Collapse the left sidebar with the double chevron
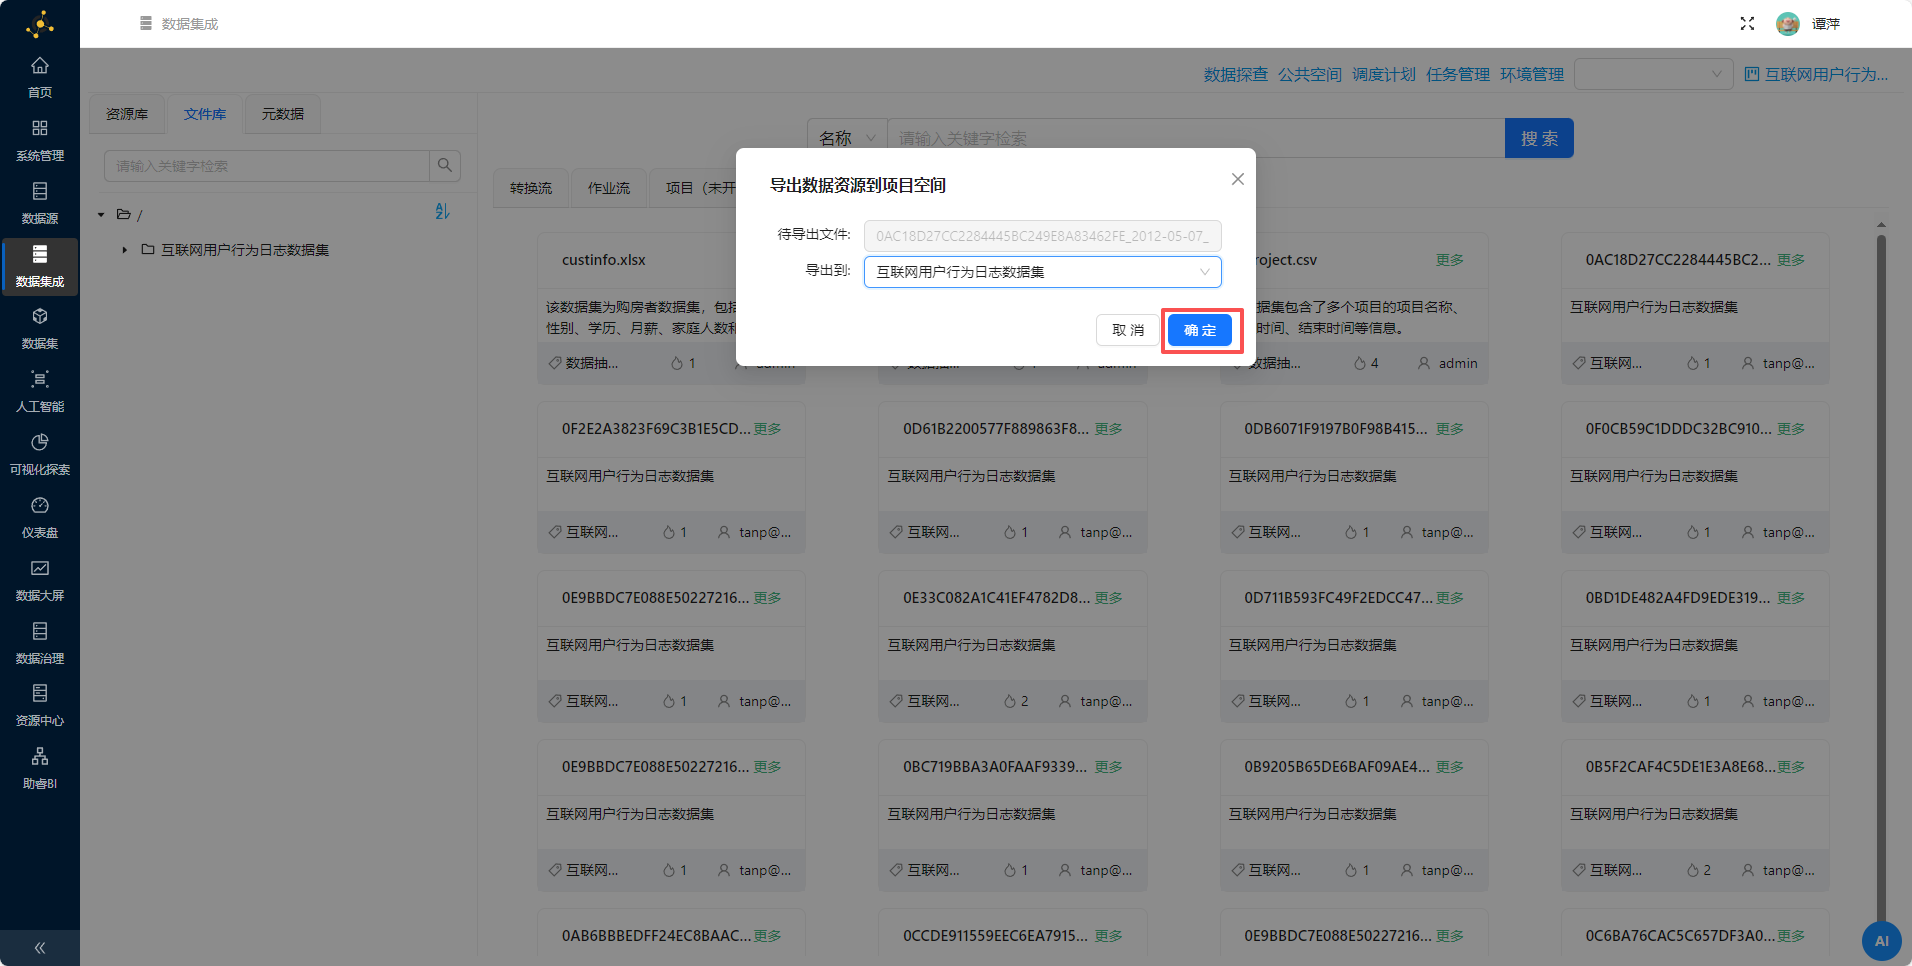 click(40, 948)
